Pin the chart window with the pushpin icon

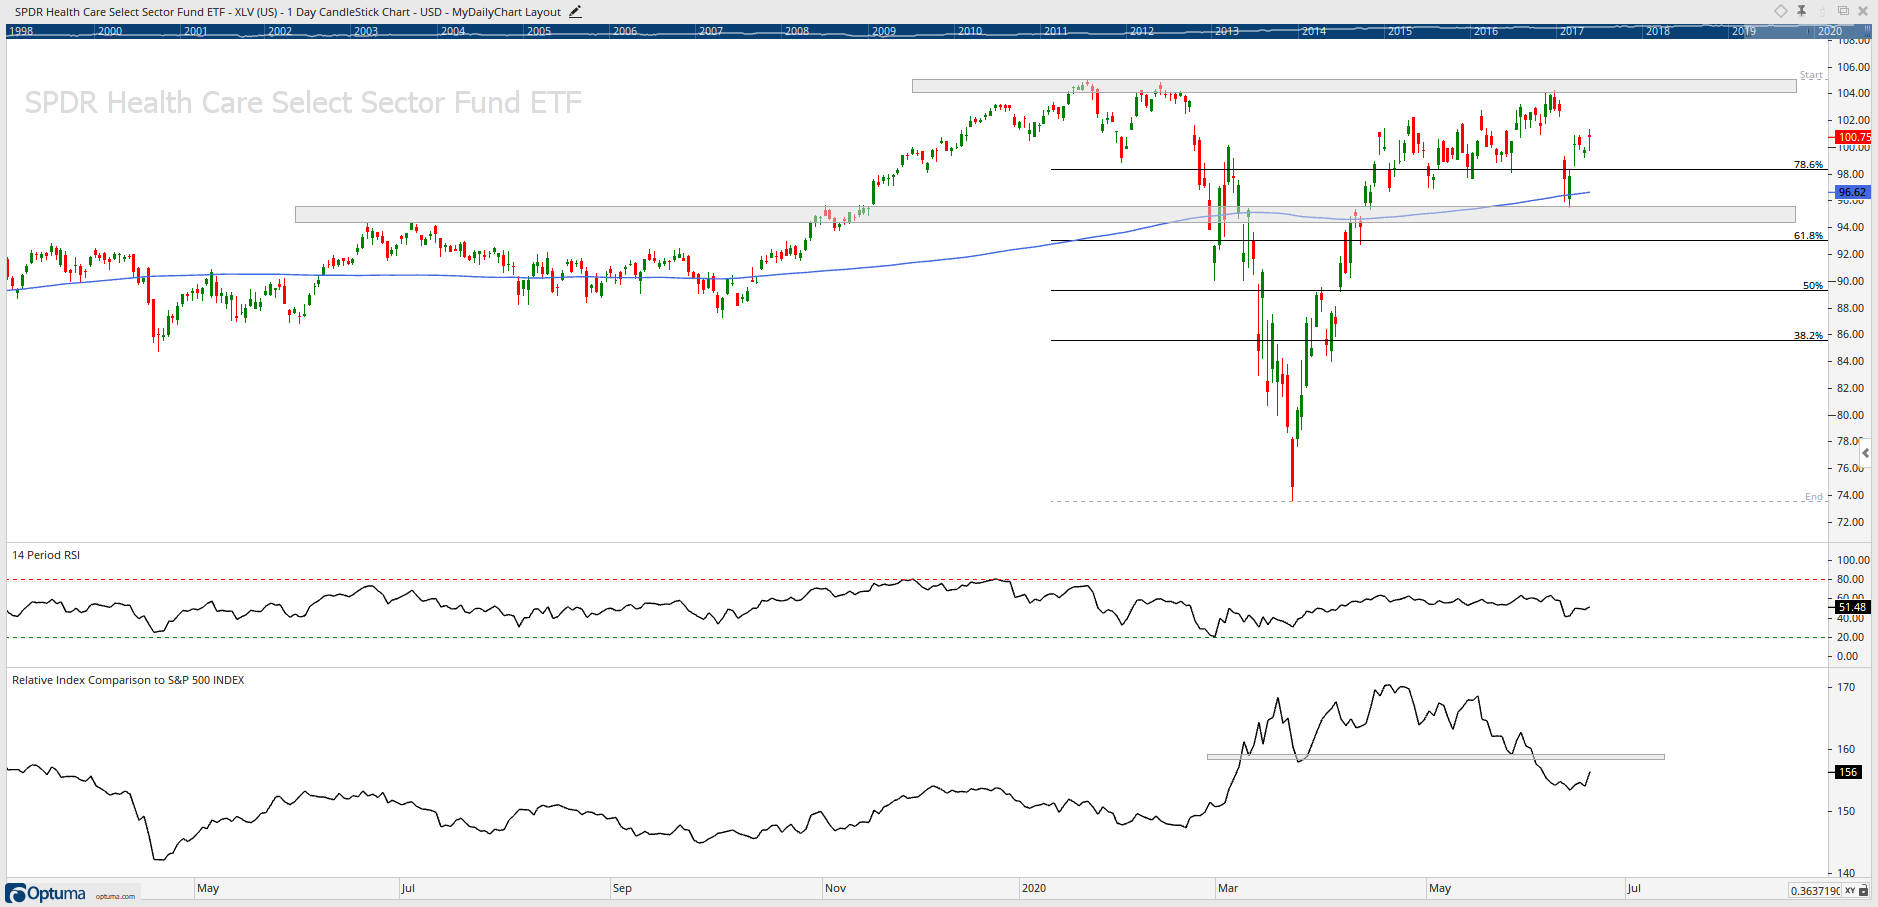point(1801,11)
